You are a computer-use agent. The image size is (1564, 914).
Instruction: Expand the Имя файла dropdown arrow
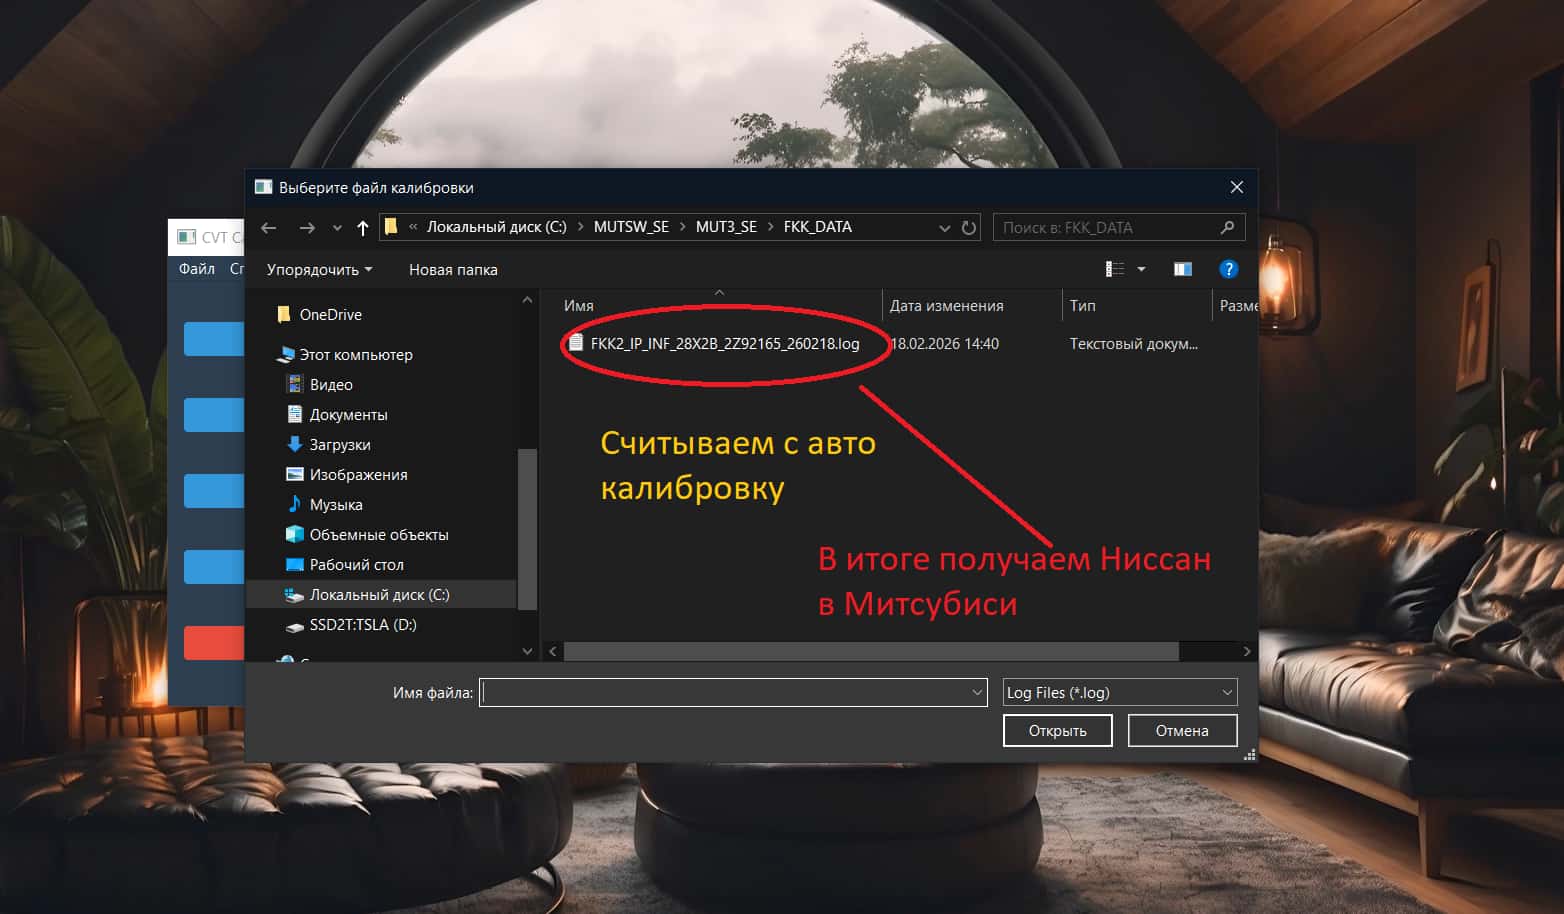coord(977,692)
